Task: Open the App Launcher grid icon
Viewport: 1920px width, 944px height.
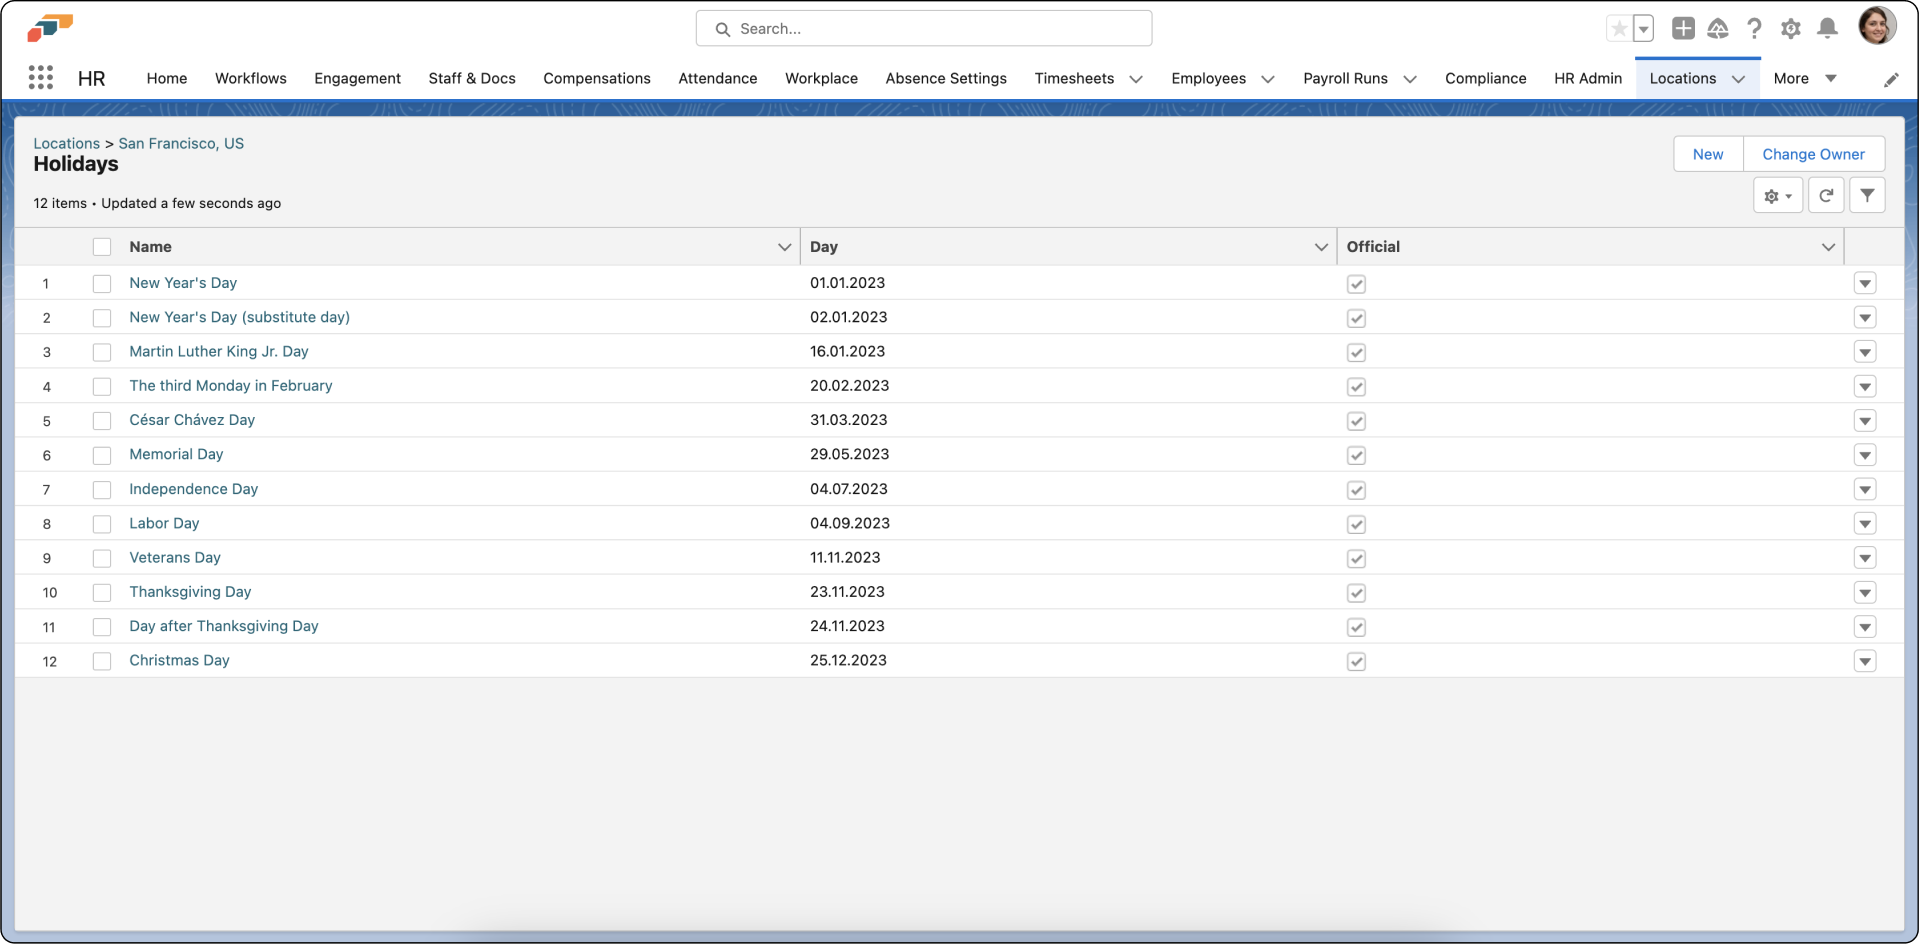Action: [x=41, y=78]
